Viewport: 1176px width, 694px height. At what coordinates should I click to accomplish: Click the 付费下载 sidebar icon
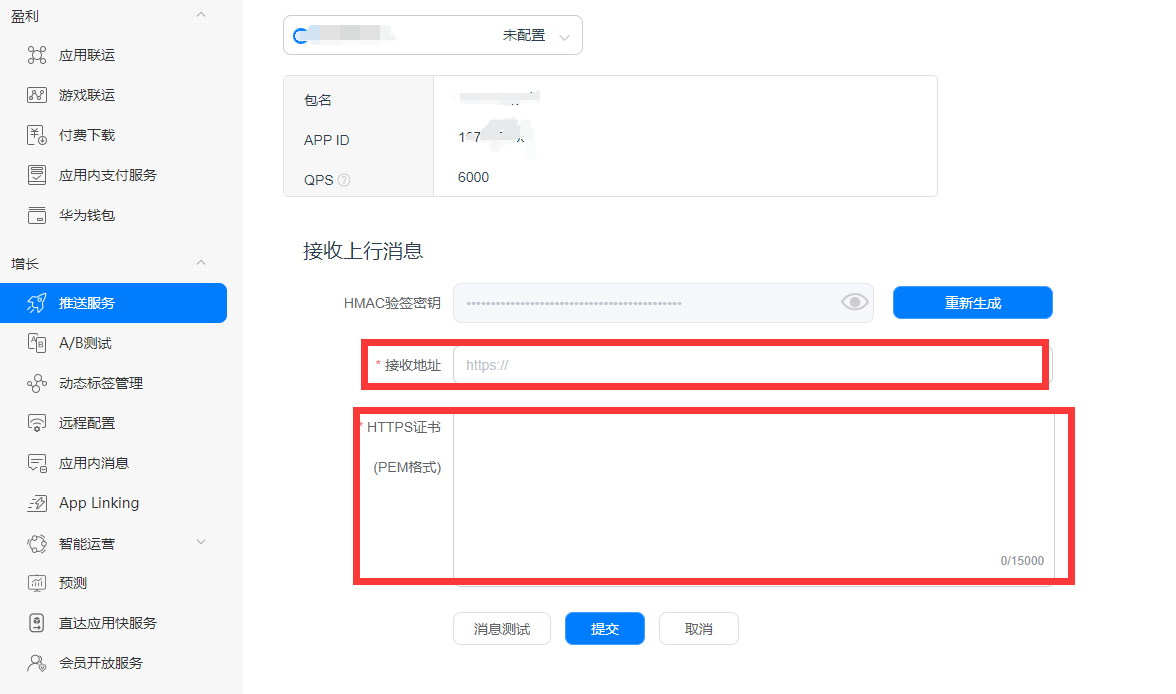point(37,135)
